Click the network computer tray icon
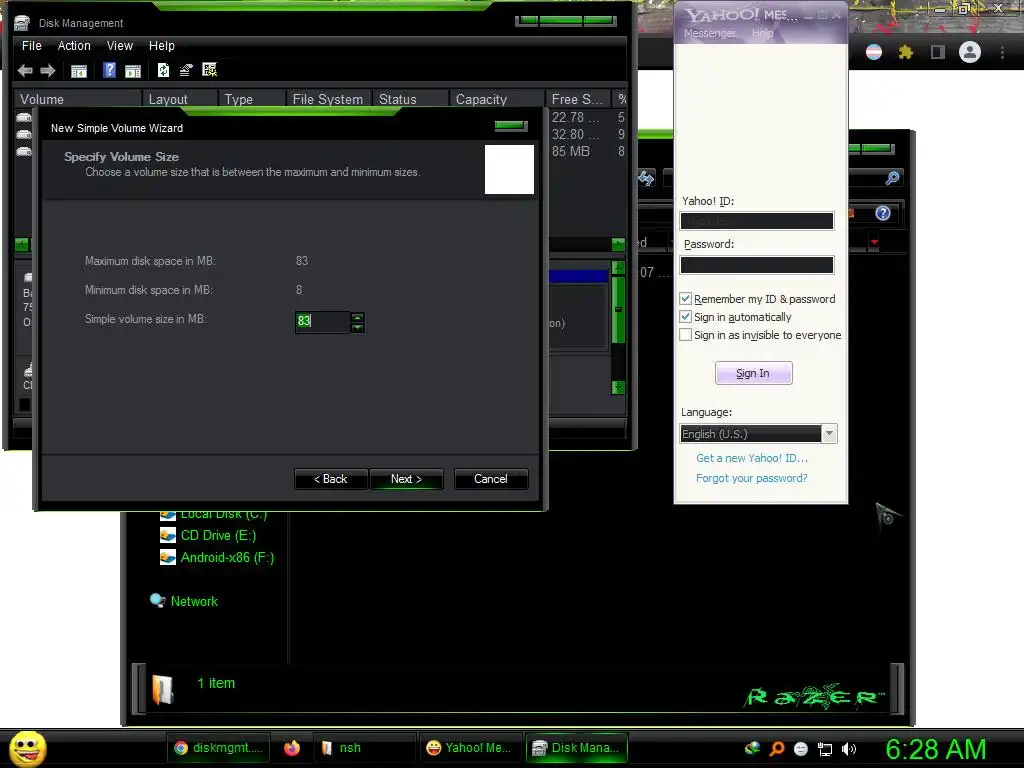This screenshot has height=768, width=1024. coord(825,749)
